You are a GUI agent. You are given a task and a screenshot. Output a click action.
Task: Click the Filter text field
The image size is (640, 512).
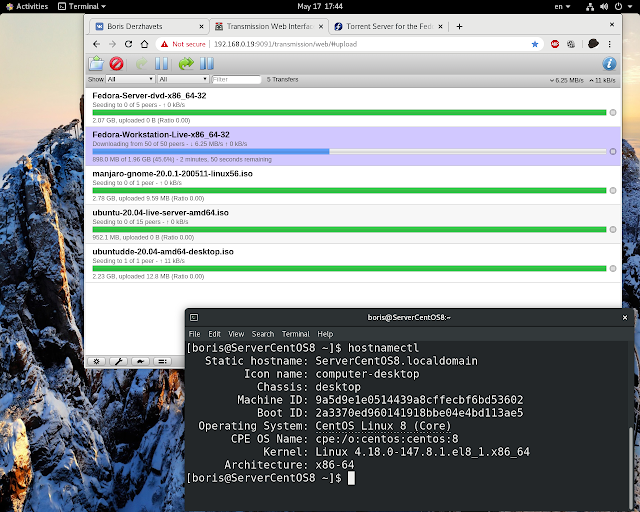coord(236,79)
